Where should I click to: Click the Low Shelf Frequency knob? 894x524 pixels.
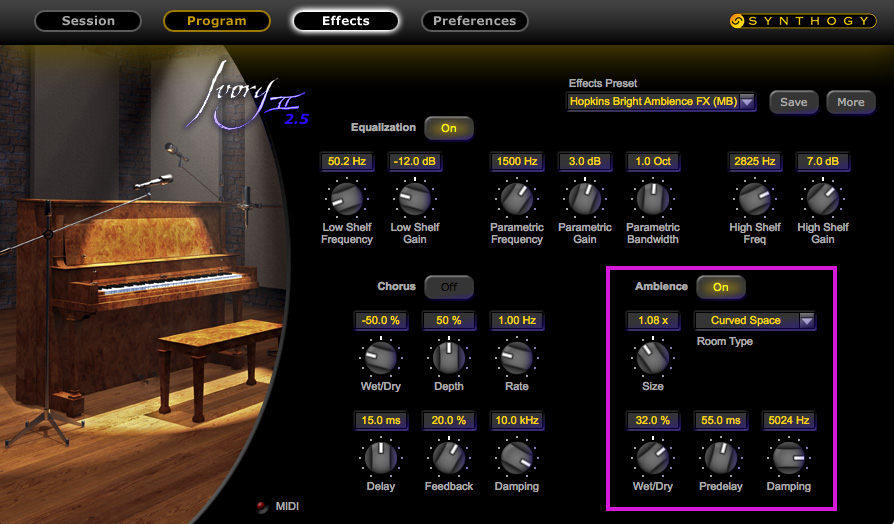[347, 199]
